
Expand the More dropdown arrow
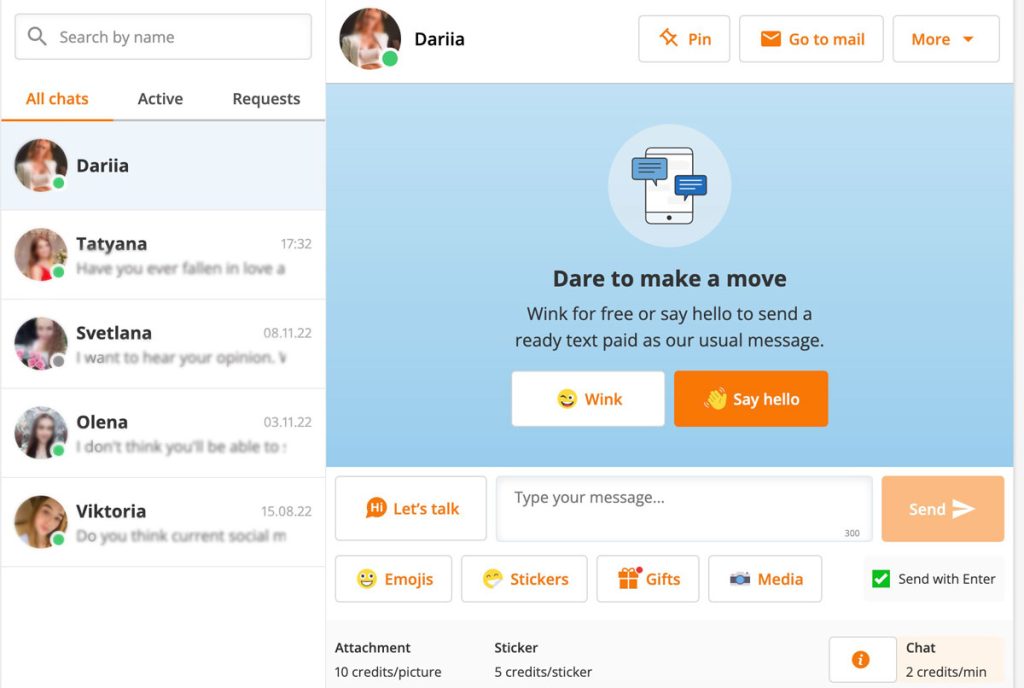coord(968,39)
